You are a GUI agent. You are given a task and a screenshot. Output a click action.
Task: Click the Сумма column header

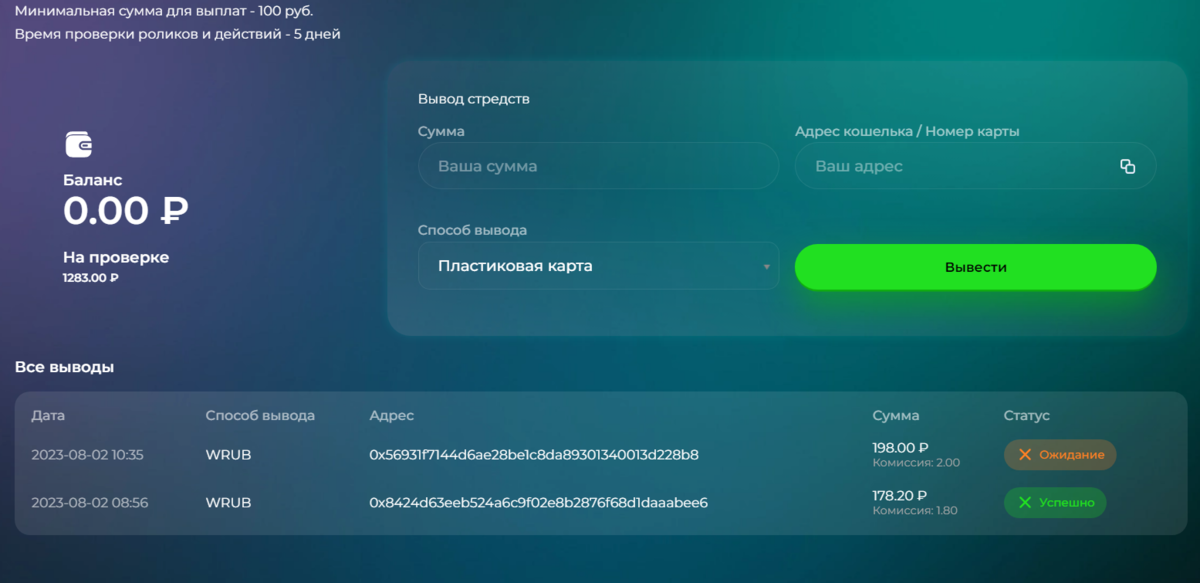point(896,415)
